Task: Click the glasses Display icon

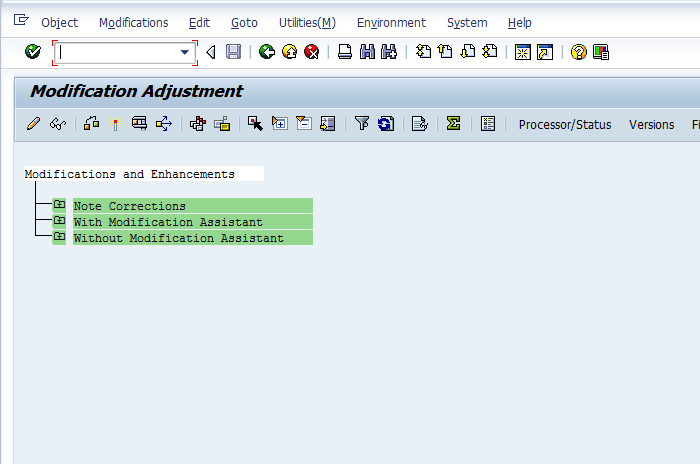Action: [58, 123]
